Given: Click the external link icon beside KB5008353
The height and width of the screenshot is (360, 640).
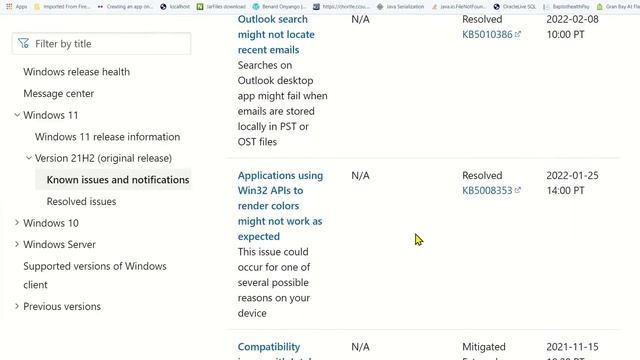Looking at the screenshot, I should [x=518, y=190].
